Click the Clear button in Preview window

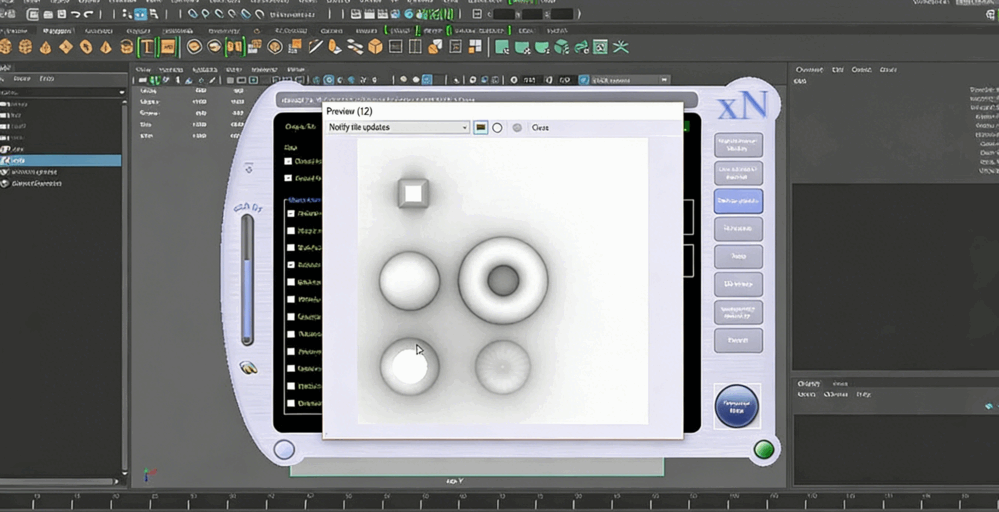[540, 128]
